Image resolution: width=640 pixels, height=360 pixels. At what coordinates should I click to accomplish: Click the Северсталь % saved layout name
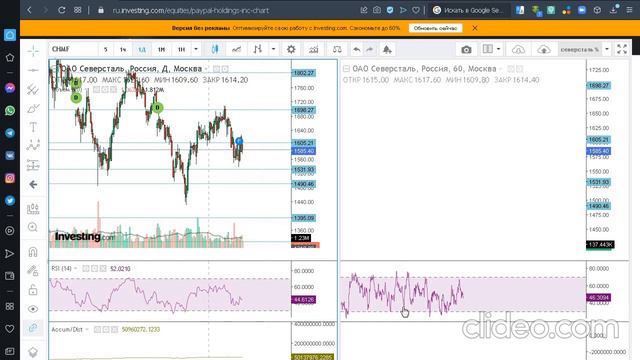click(580, 49)
